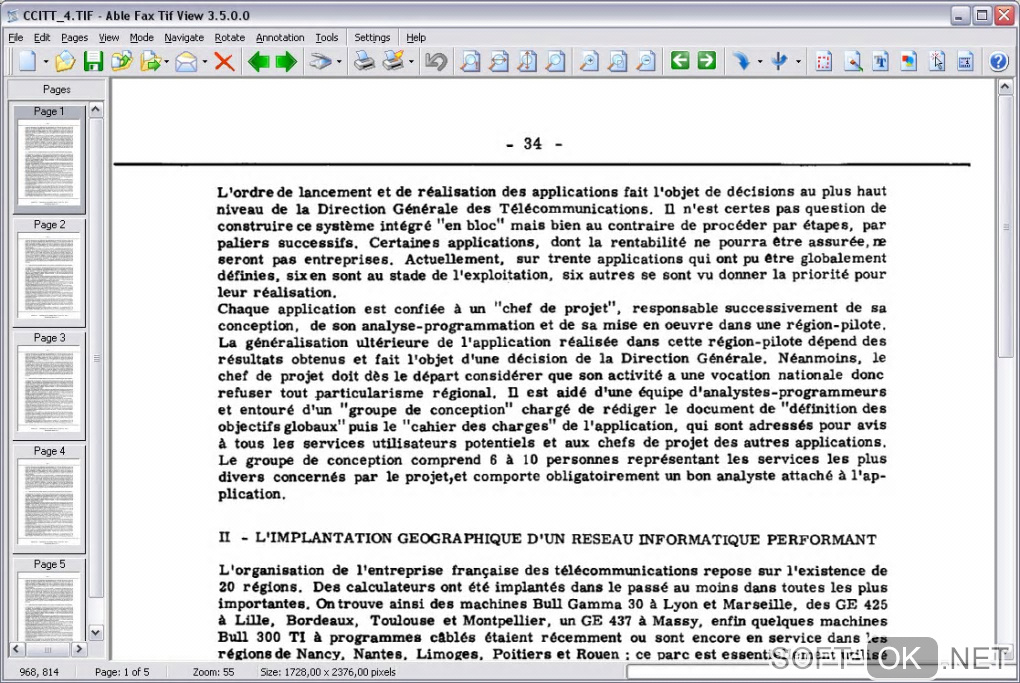Click thumbnail panel scroll down arrow
Viewport: 1020px width, 683px height.
96,633
